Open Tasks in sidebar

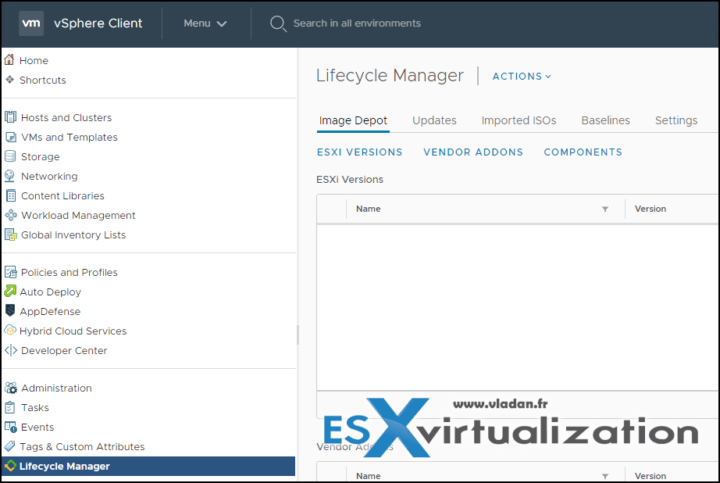(x=35, y=408)
